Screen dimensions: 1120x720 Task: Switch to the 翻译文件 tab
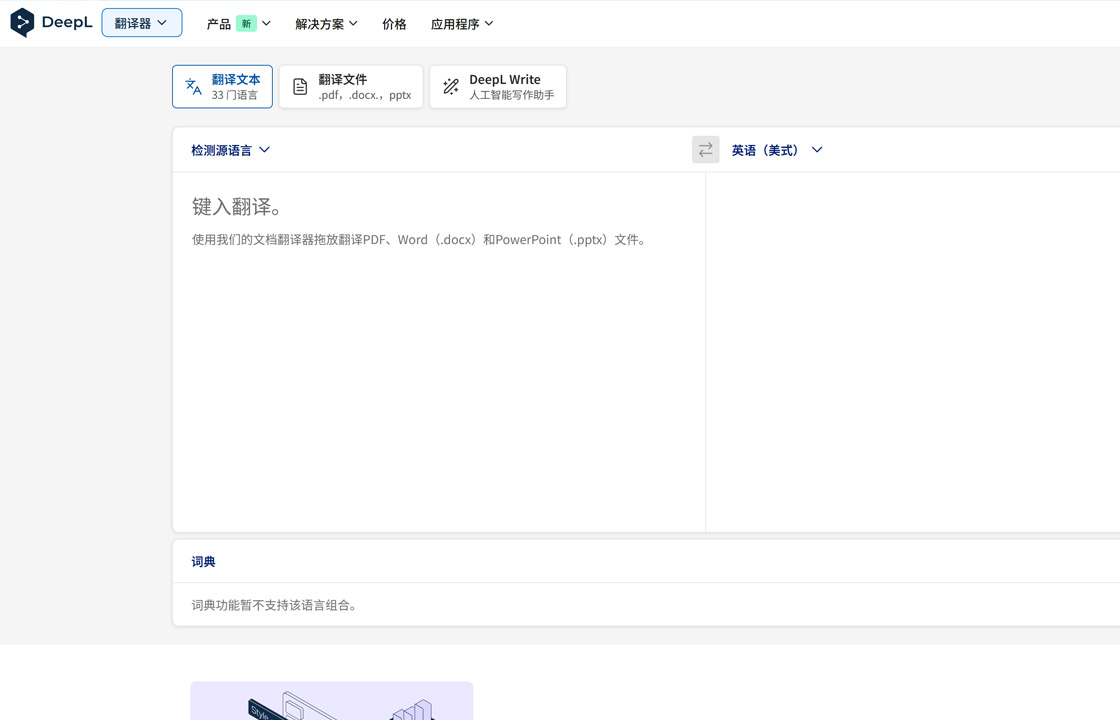(351, 86)
